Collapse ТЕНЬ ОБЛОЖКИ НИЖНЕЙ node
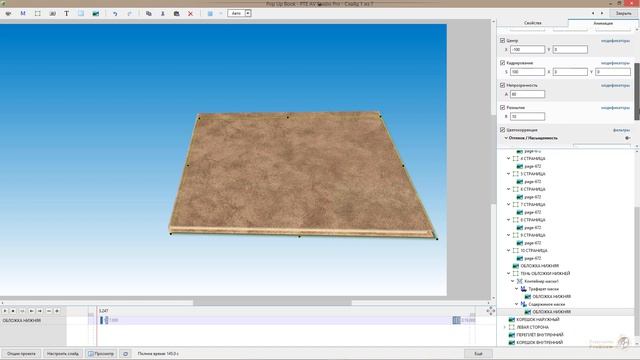The width and height of the screenshot is (640, 360). (509, 273)
